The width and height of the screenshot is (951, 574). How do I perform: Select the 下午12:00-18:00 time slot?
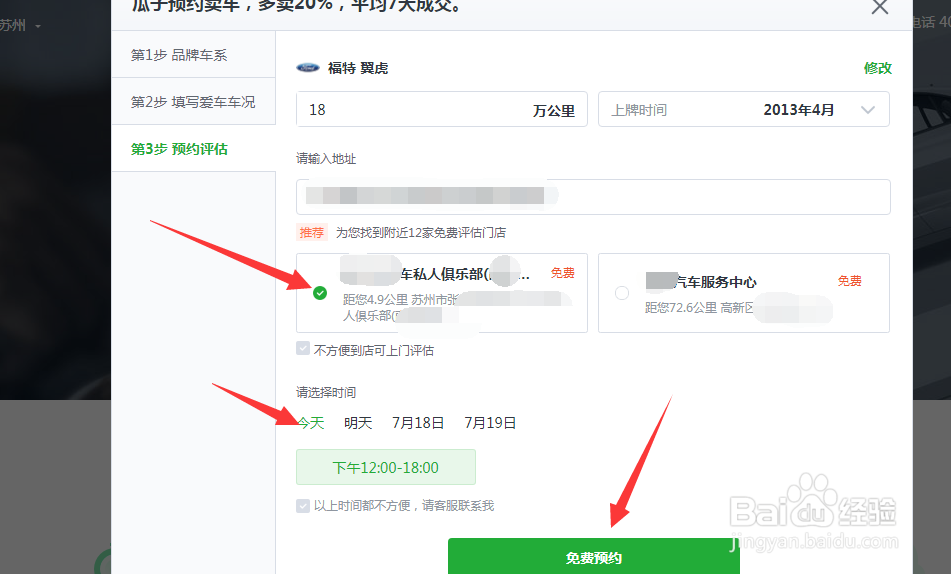click(x=386, y=467)
